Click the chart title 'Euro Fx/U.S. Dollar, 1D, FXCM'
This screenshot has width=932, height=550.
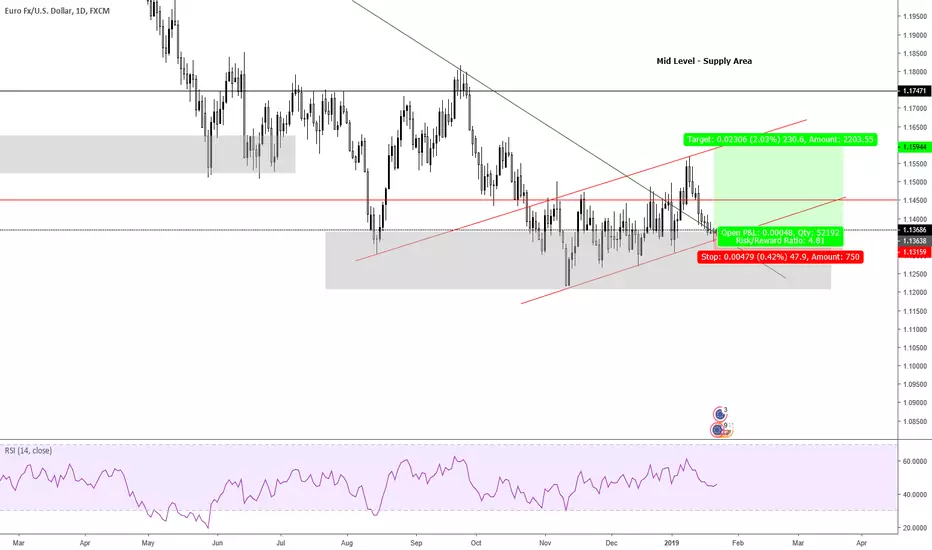[x=57, y=11]
